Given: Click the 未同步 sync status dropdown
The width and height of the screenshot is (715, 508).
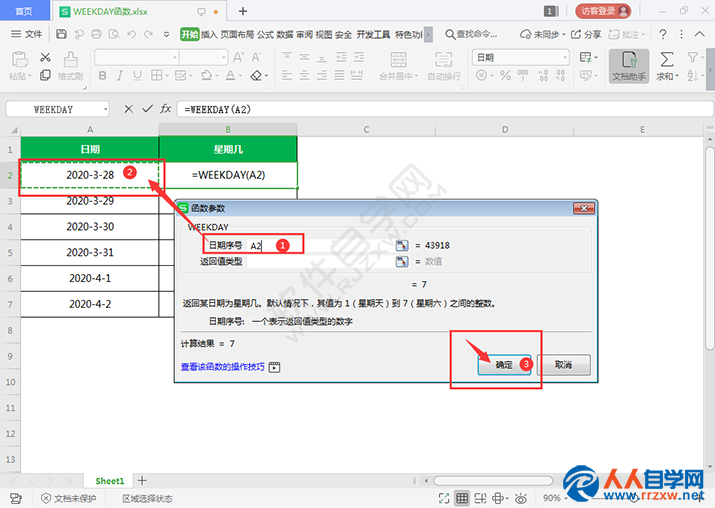Looking at the screenshot, I should pyautogui.click(x=543, y=34).
